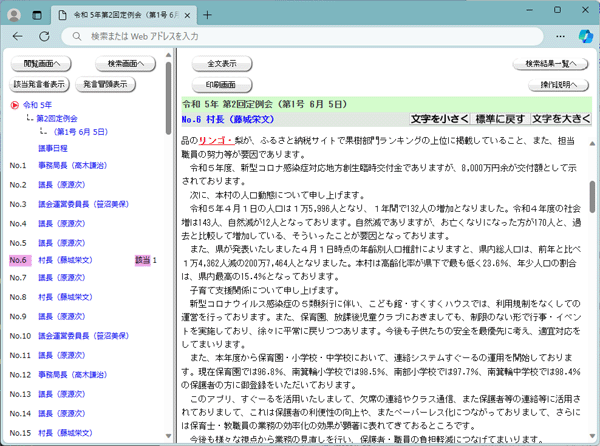Click the 検索画面へ button
The height and width of the screenshot is (446, 600).
coord(126,63)
